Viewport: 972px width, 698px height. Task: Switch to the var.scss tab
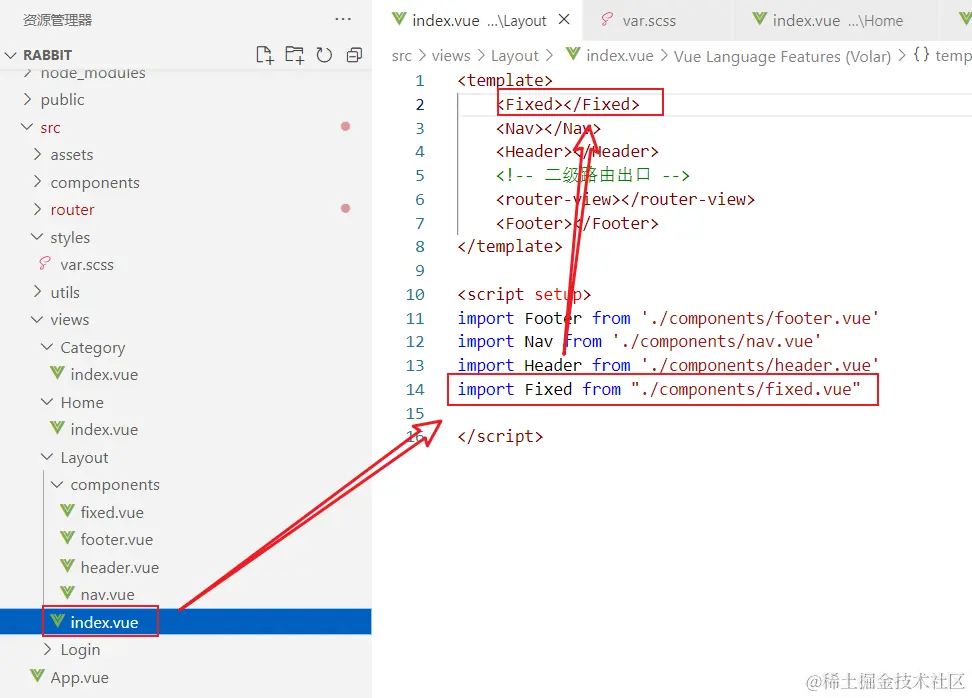coord(649,20)
